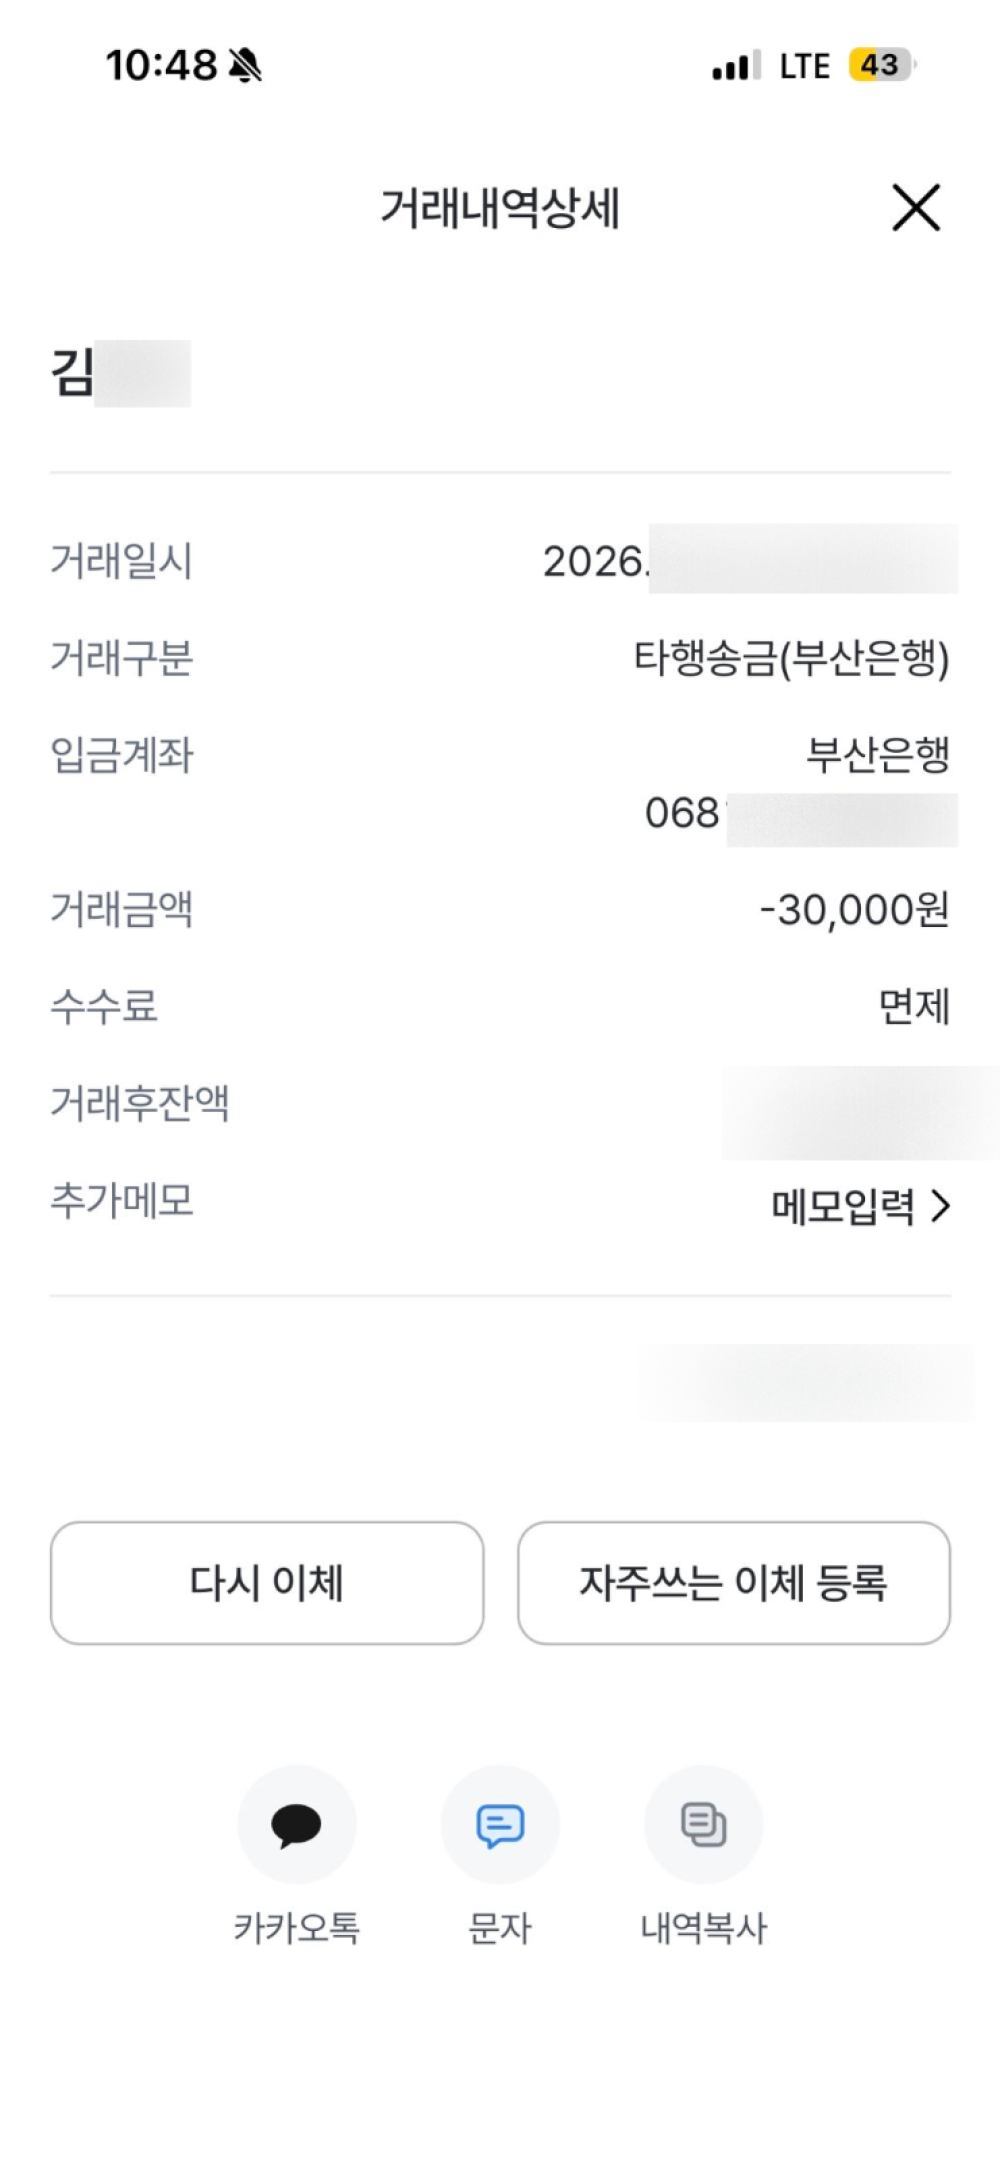Tap the cellular signal bars icon
1000x2159 pixels.
coord(736,67)
